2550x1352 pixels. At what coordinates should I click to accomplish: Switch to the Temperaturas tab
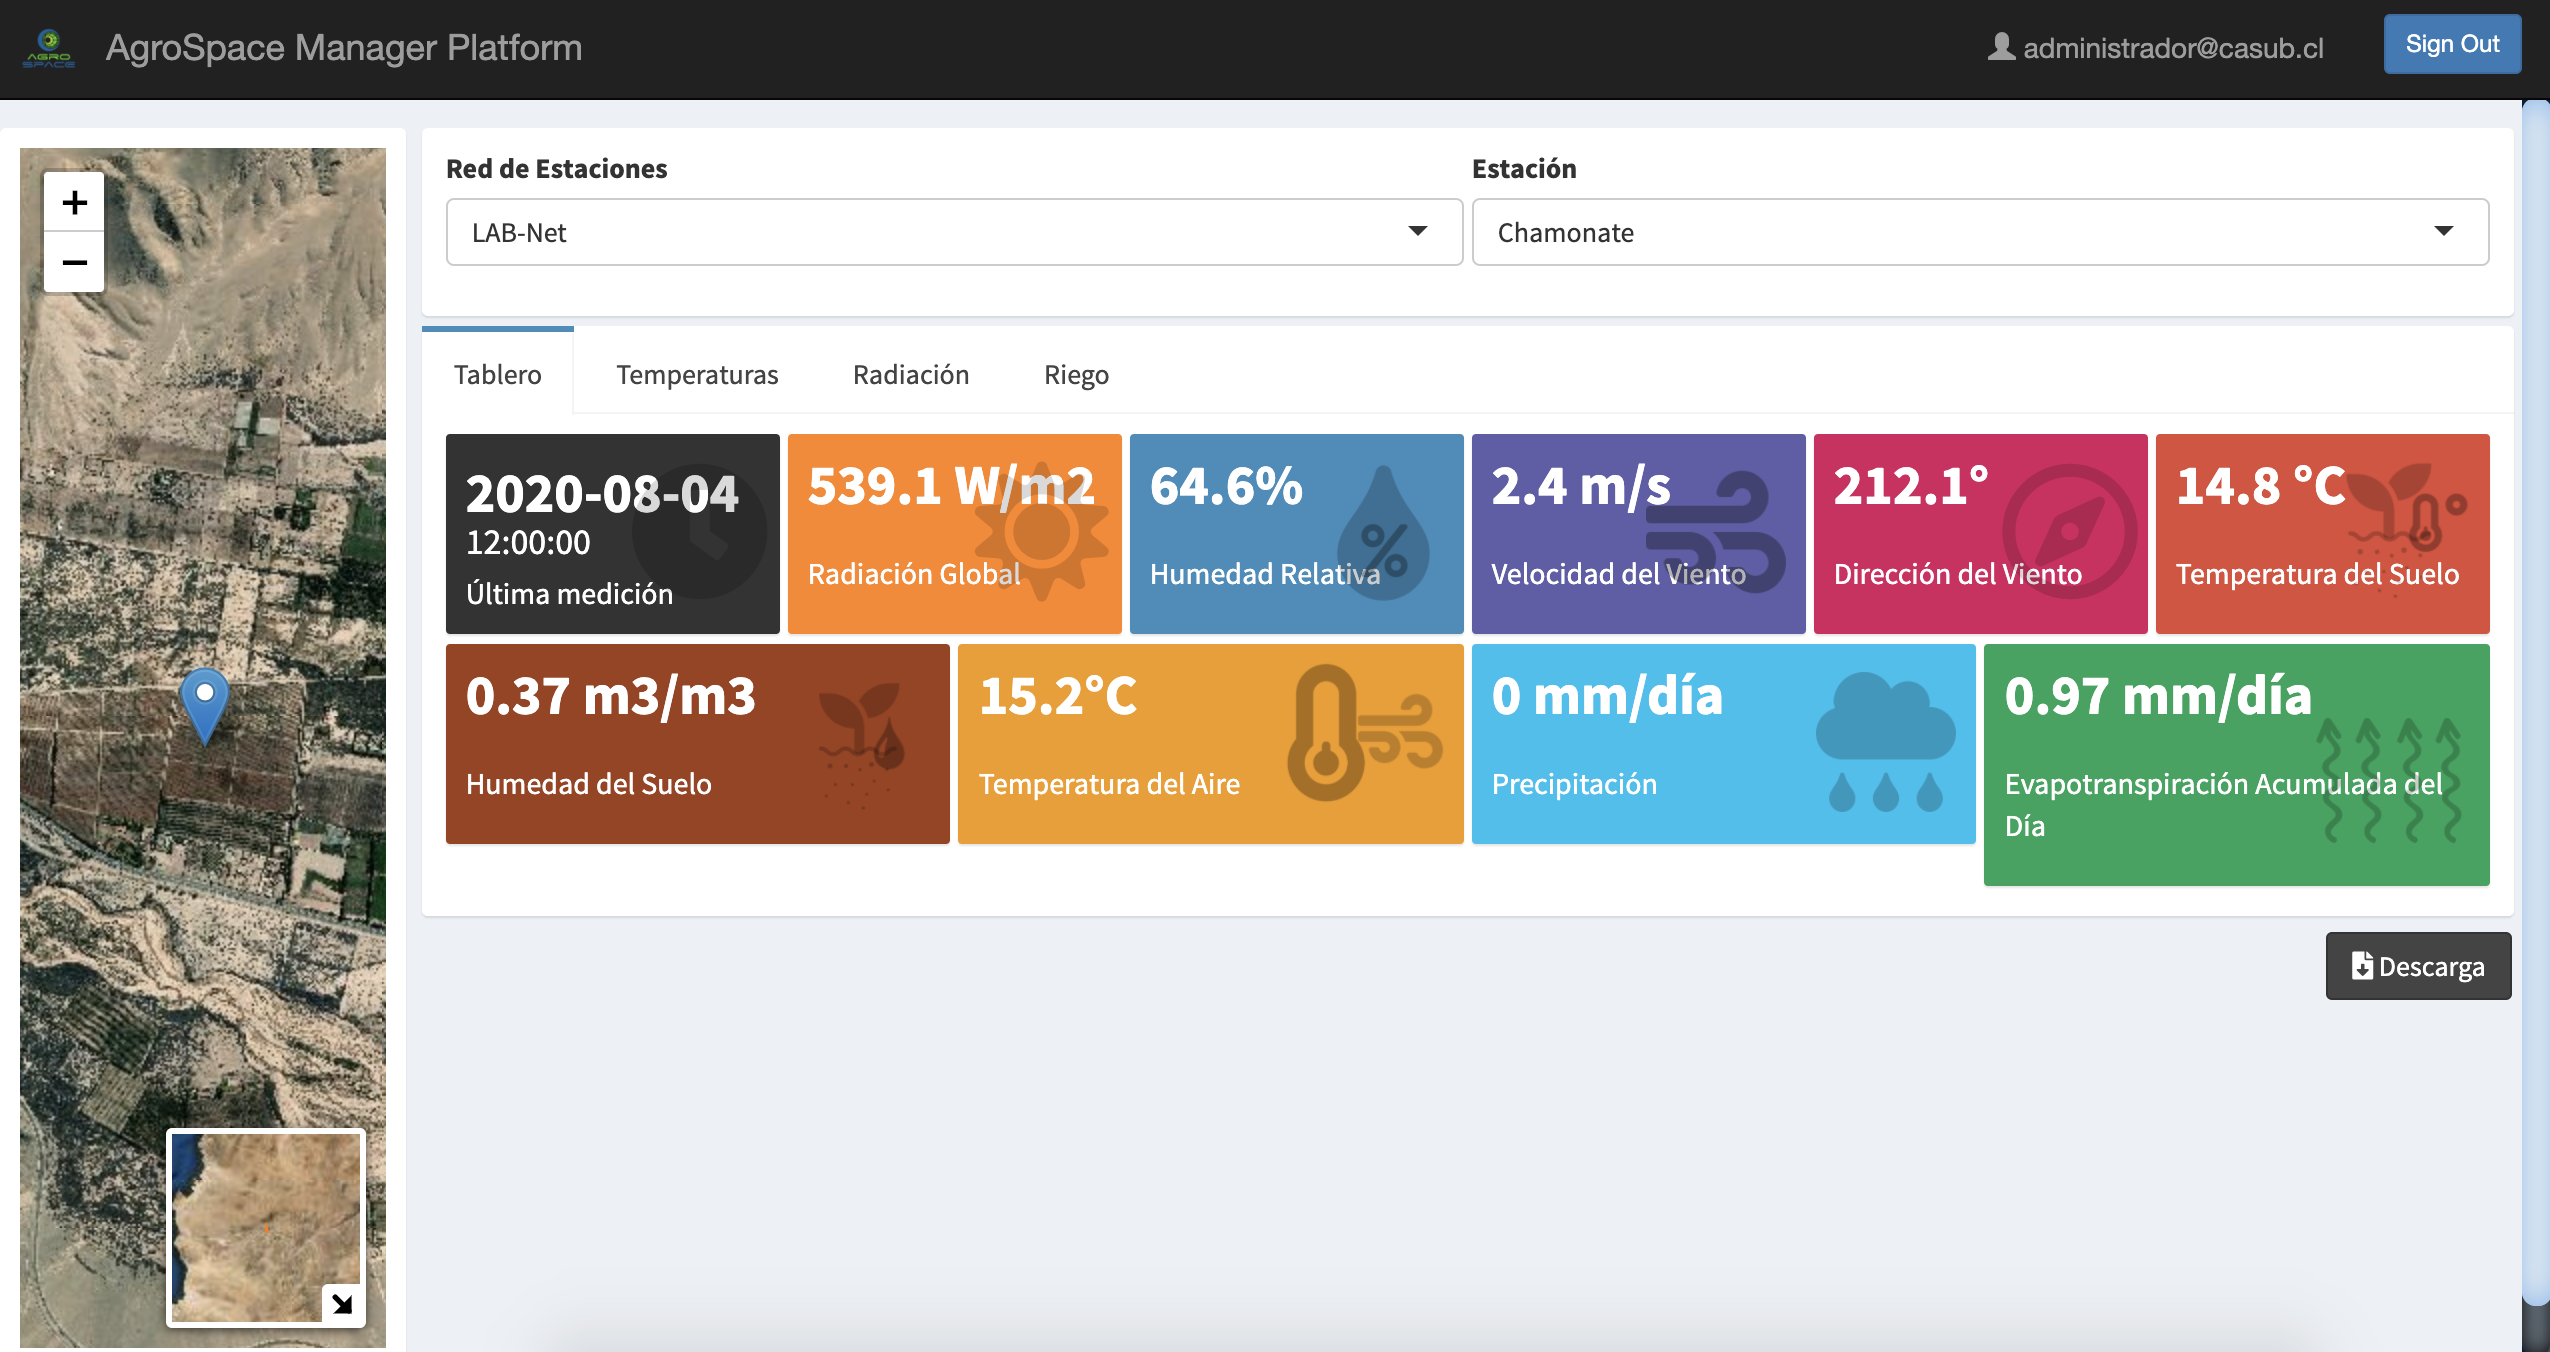(x=697, y=374)
